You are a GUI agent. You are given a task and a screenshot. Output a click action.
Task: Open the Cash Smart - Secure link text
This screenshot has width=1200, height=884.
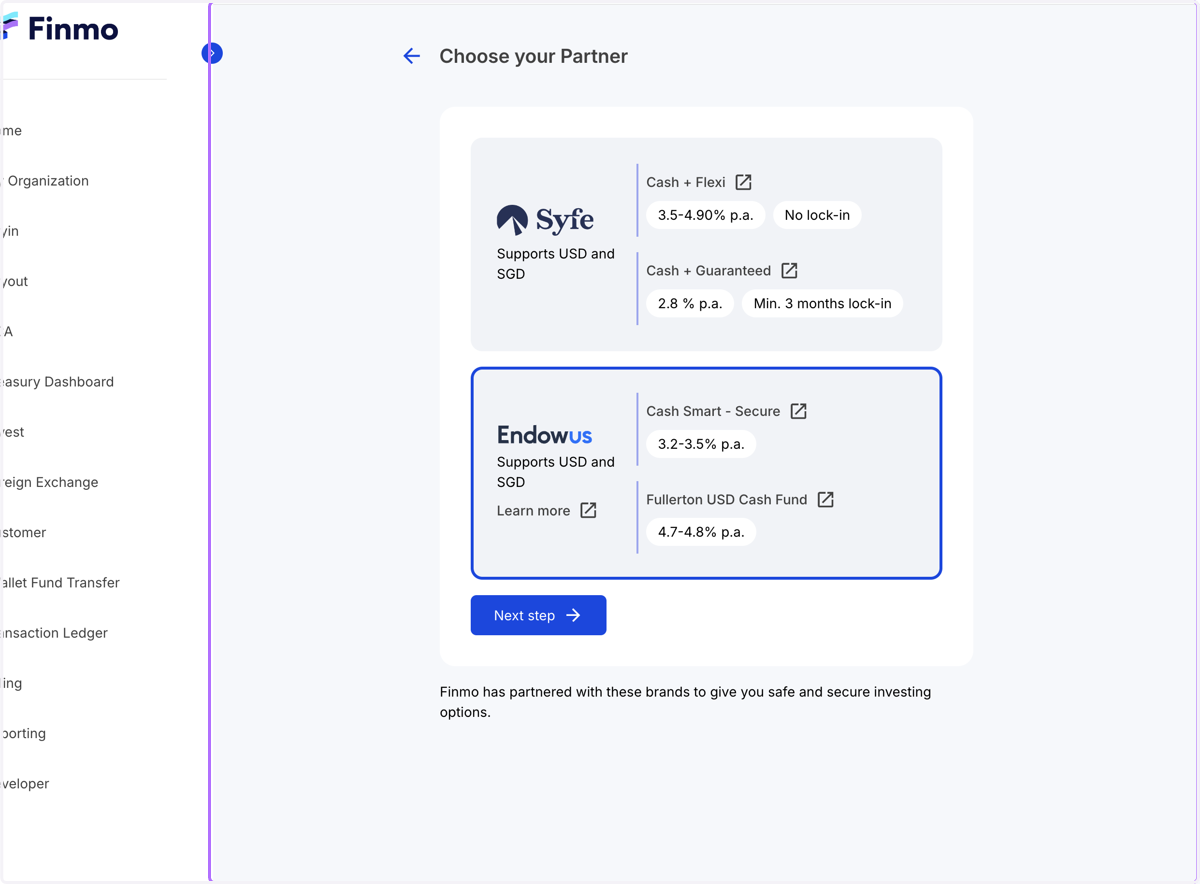tap(713, 411)
